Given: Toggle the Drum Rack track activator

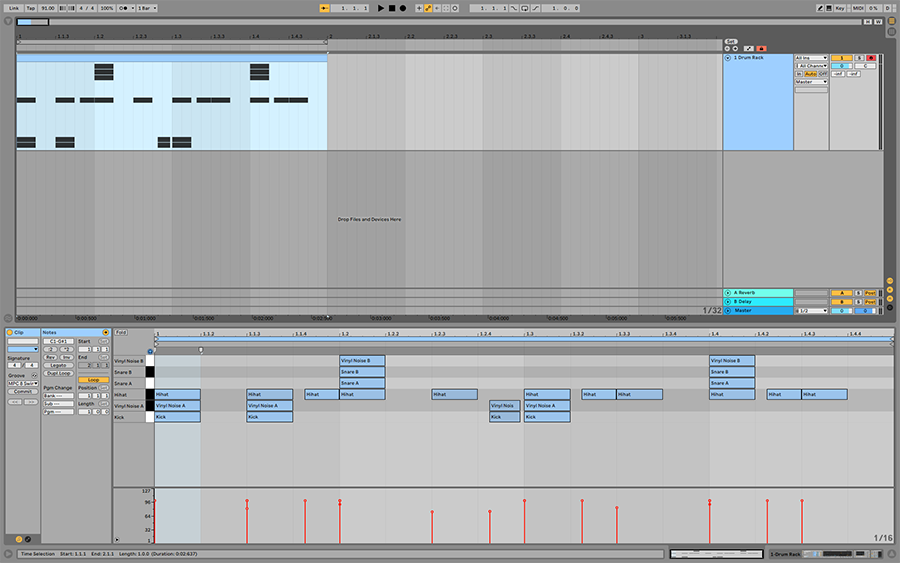Looking at the screenshot, I should click(841, 58).
